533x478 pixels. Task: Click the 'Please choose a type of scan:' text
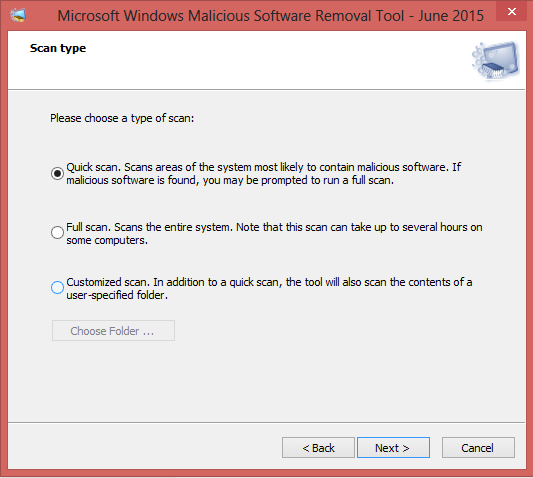coord(122,118)
